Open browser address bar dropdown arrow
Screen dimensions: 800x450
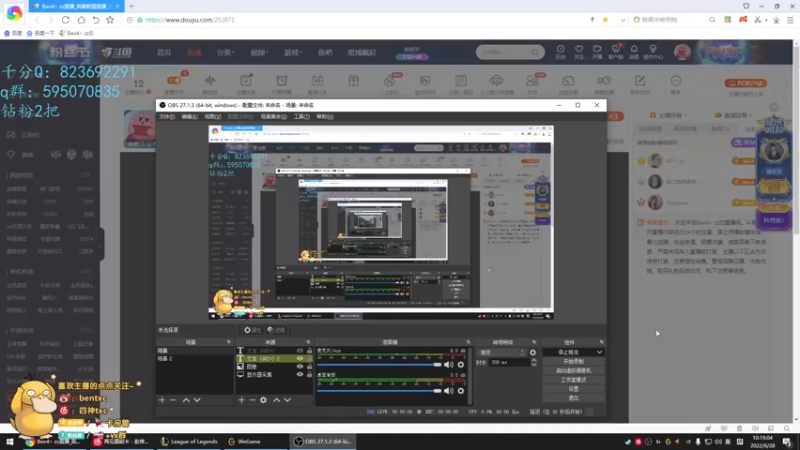coord(622,20)
